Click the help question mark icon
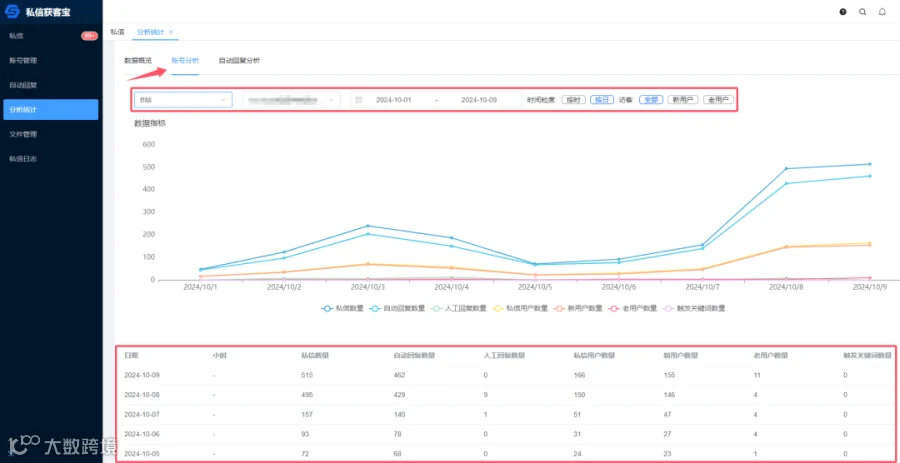 click(x=843, y=11)
